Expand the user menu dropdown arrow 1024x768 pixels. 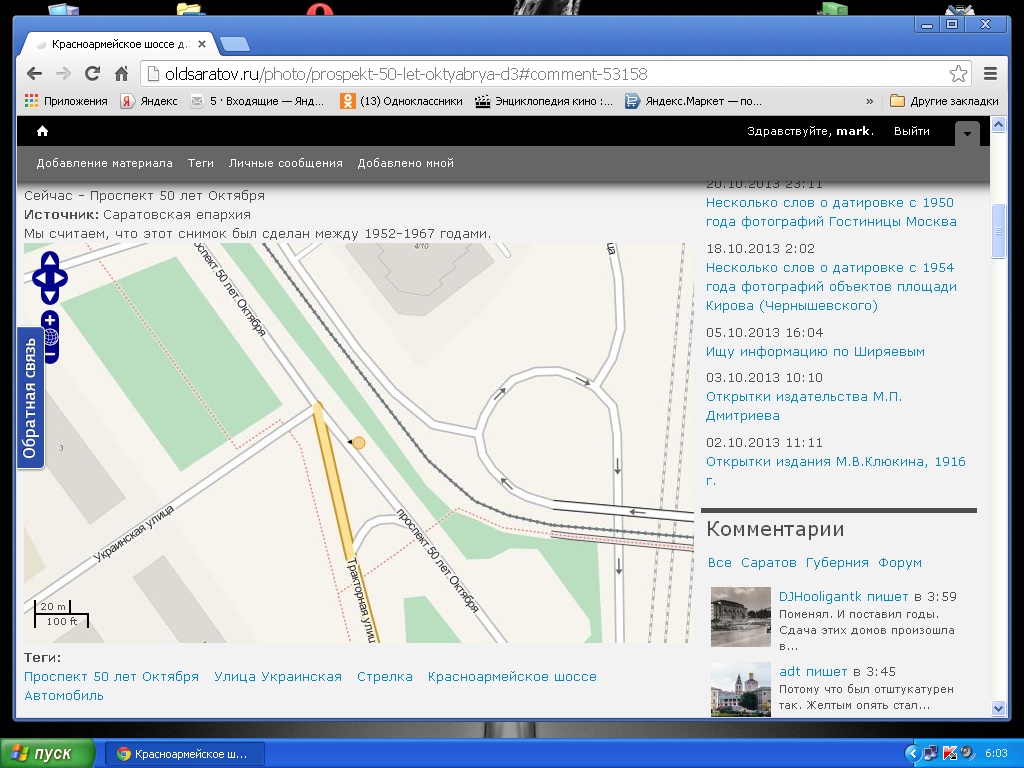pos(967,134)
